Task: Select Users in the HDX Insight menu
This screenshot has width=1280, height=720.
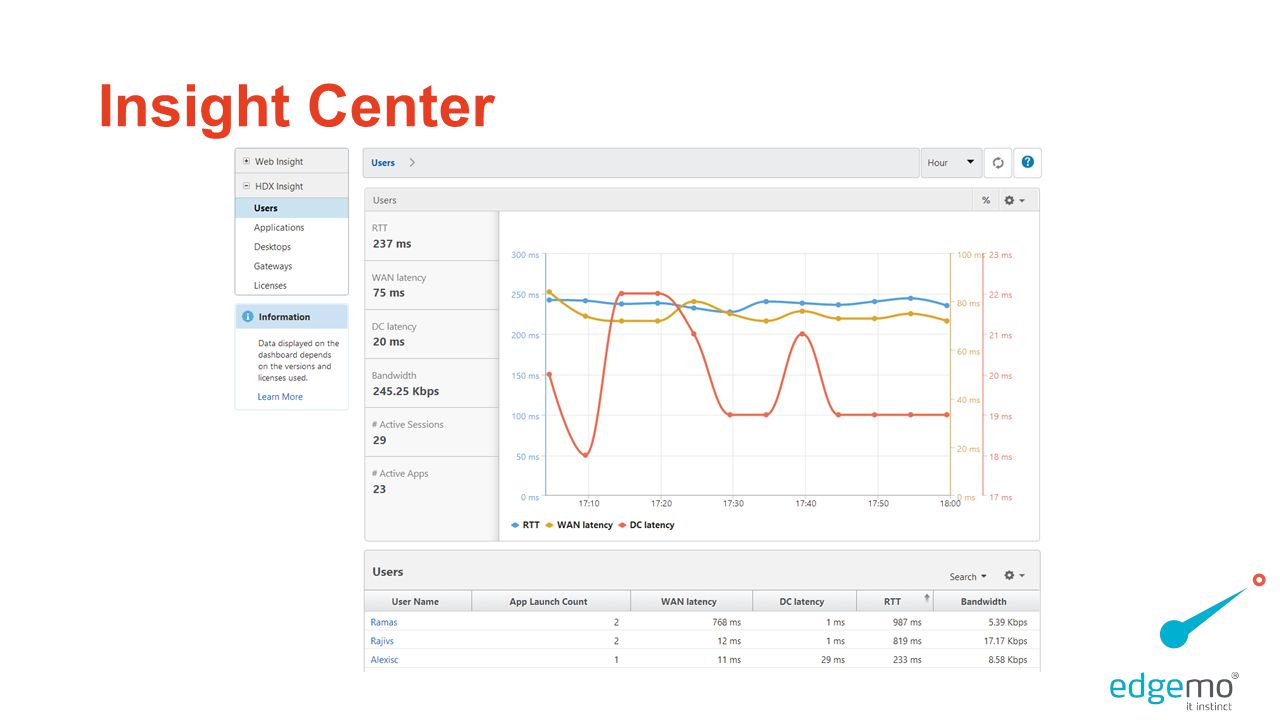Action: tap(292, 208)
